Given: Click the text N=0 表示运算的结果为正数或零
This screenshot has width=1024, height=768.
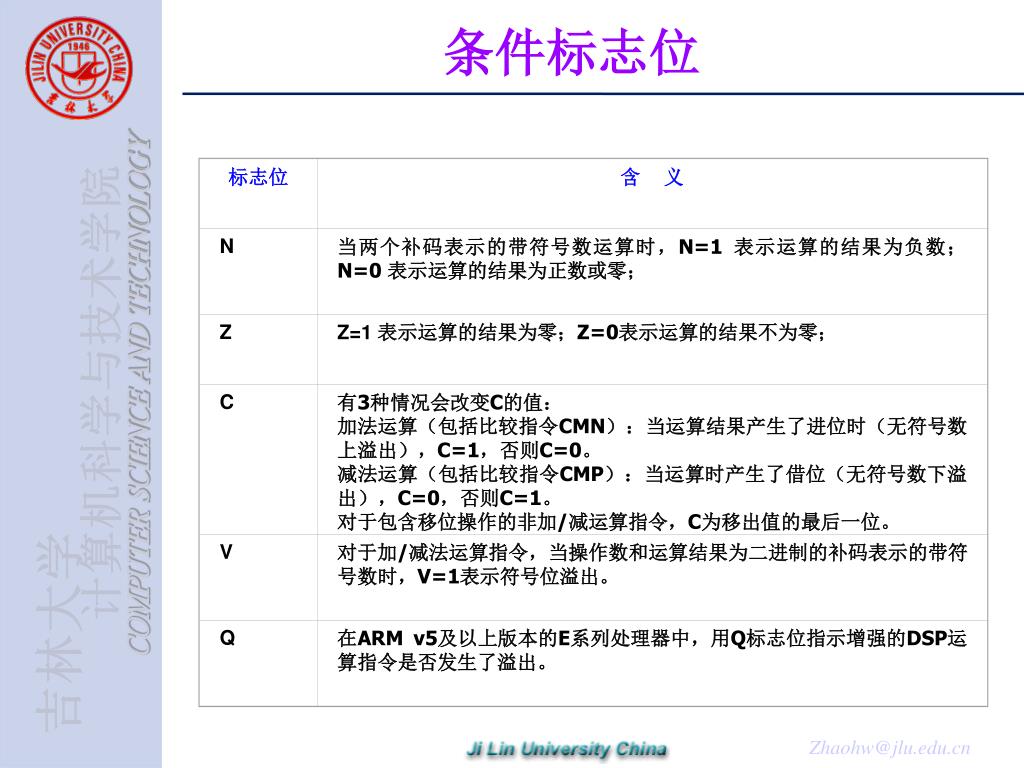Looking at the screenshot, I should click(x=485, y=270).
